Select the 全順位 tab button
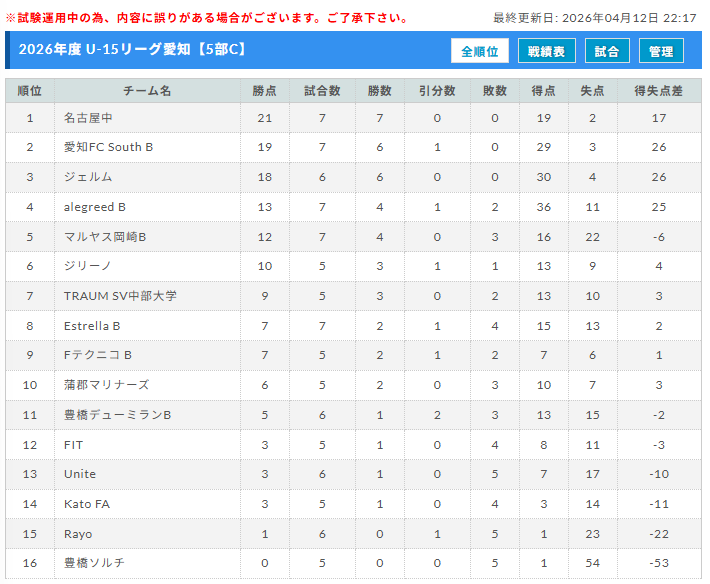The image size is (710, 584). click(480, 51)
